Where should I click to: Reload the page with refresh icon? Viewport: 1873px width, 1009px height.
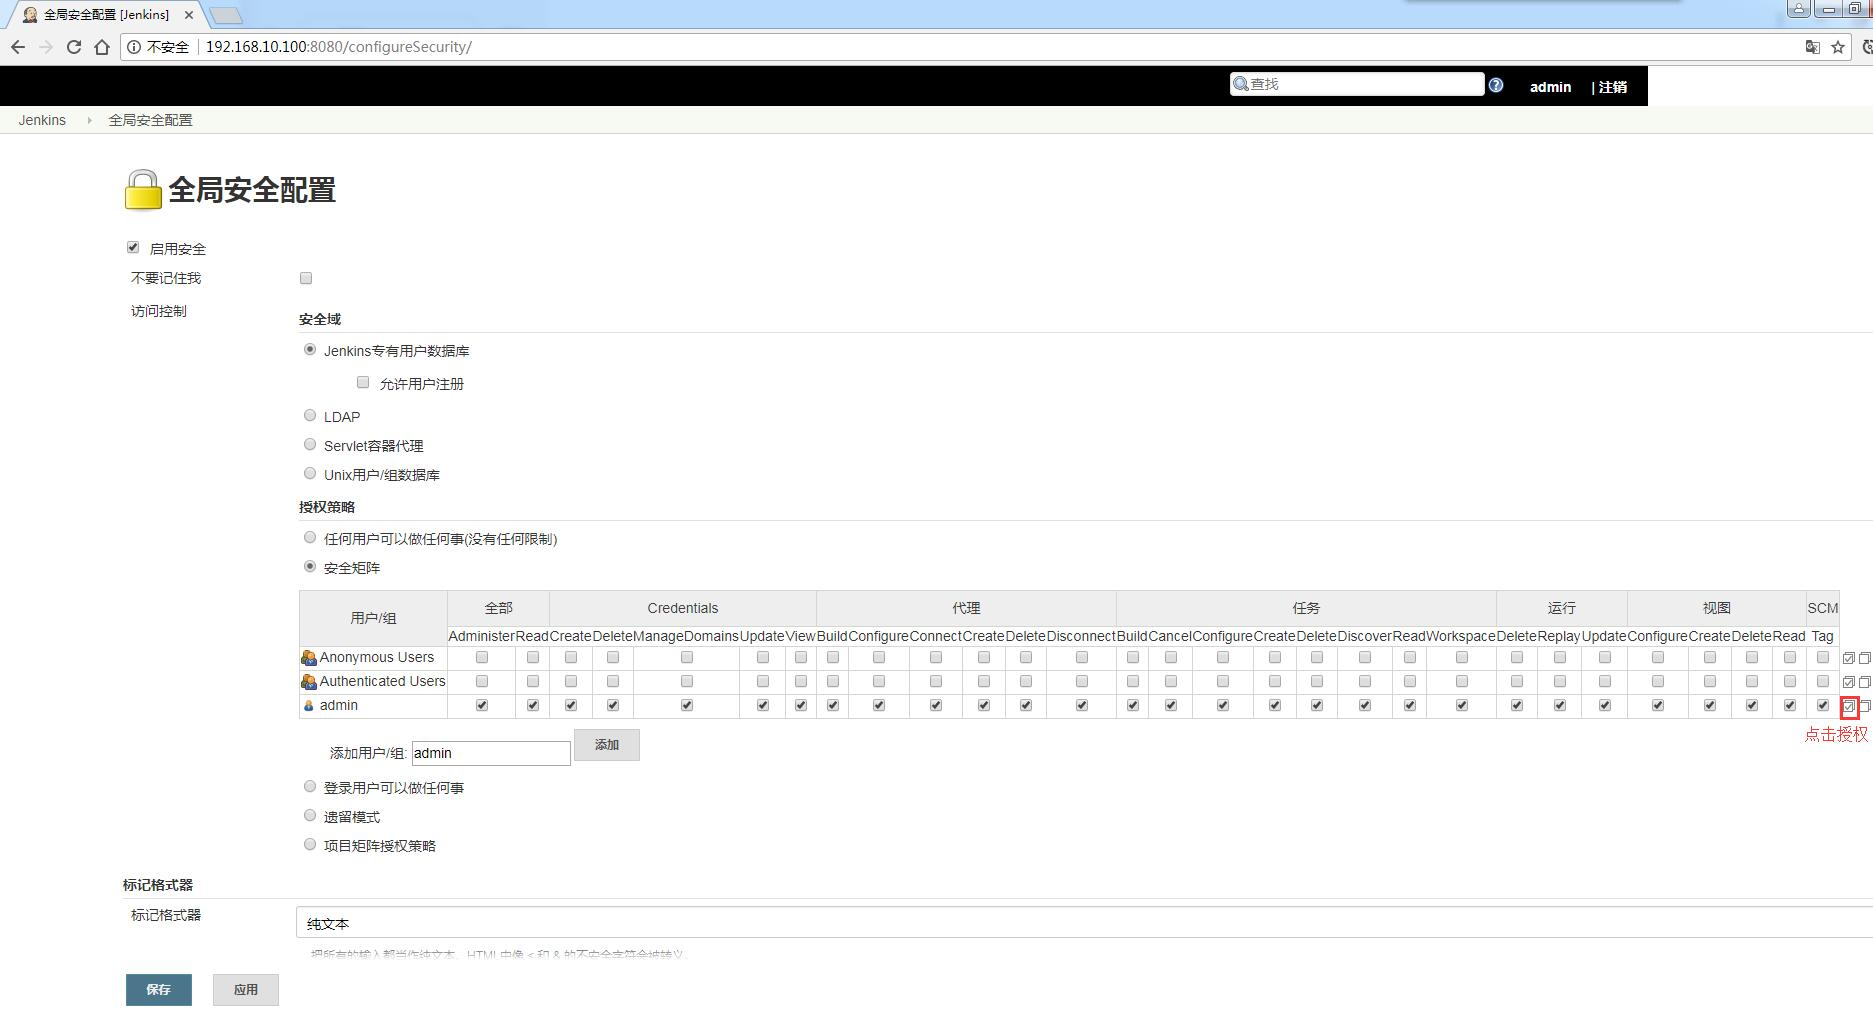[74, 47]
